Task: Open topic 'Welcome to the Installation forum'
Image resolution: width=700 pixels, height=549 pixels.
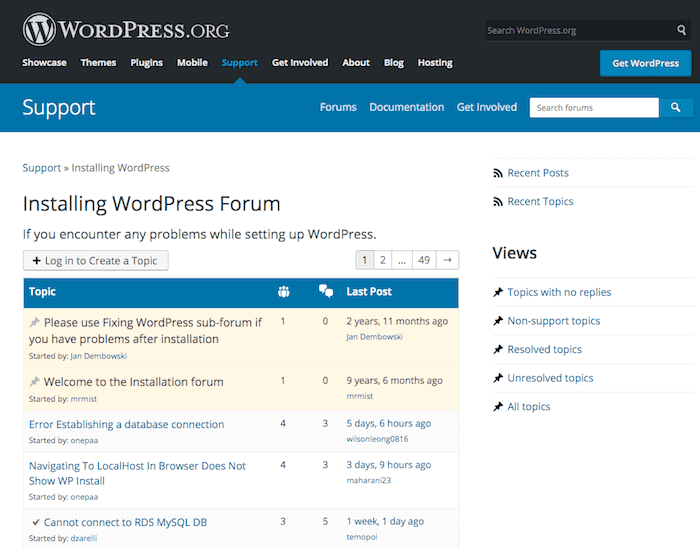Action: 133,382
